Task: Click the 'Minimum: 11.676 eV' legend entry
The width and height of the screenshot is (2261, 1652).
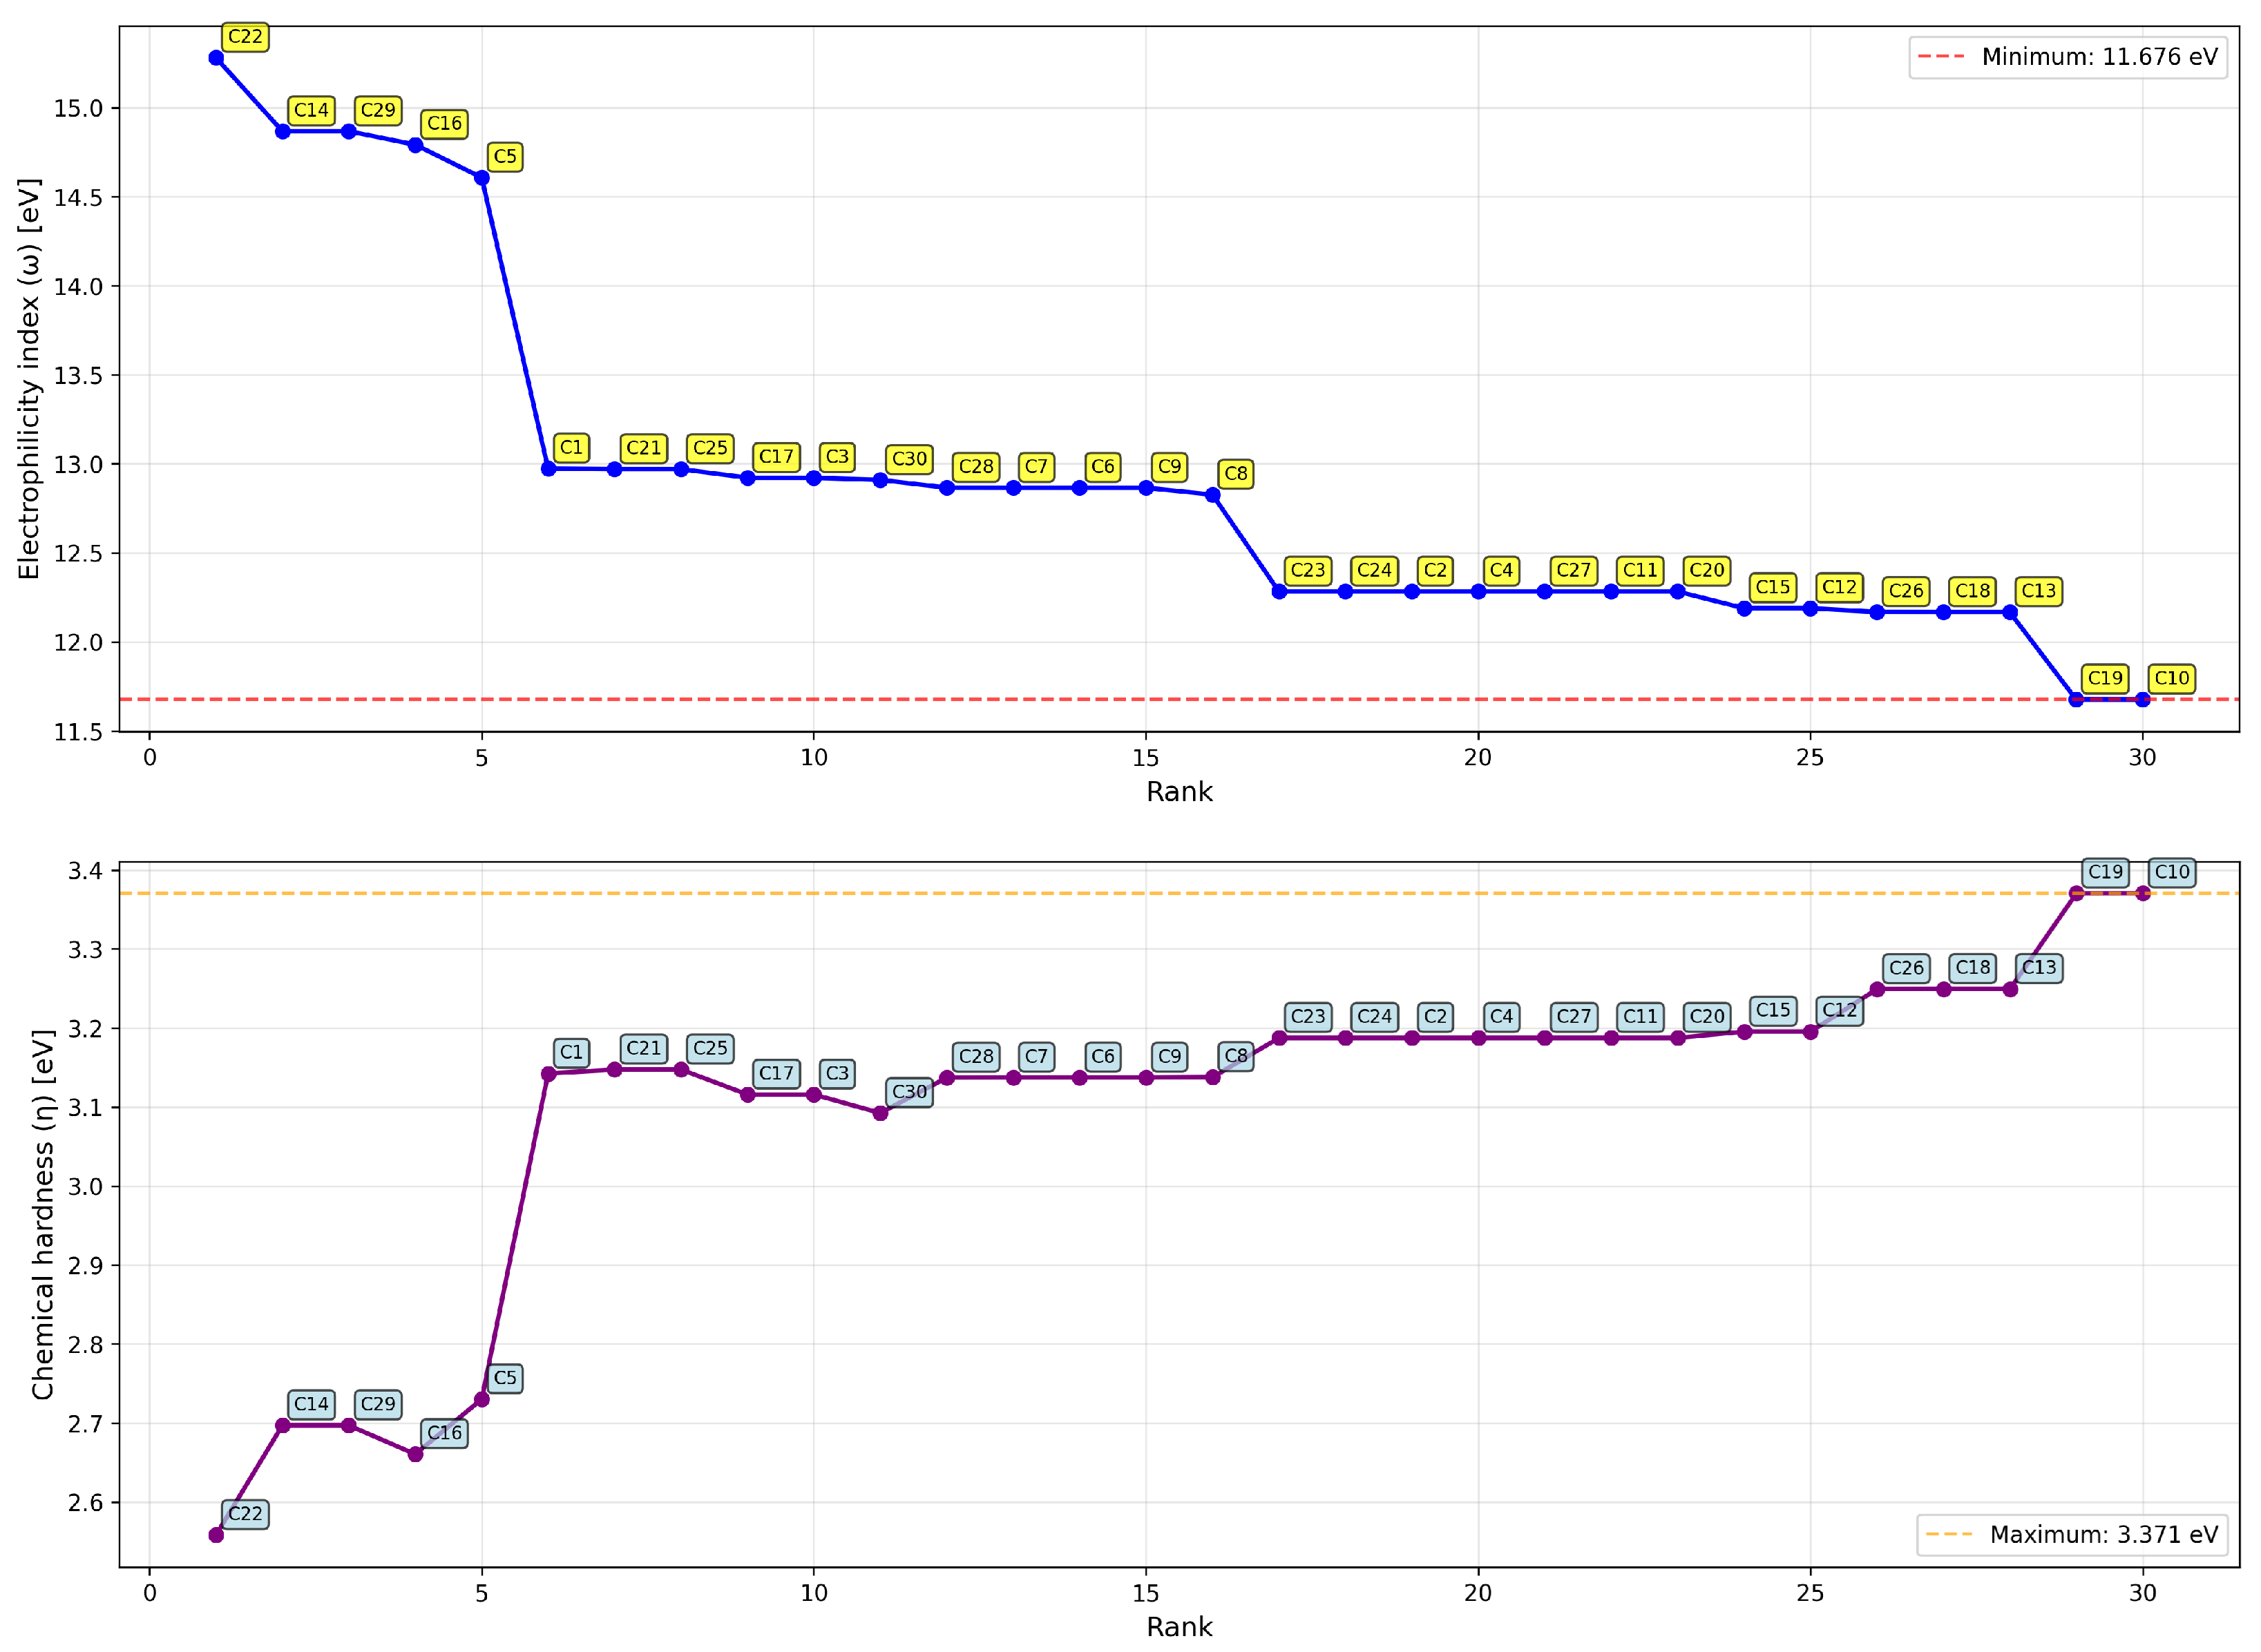Action: point(2067,57)
